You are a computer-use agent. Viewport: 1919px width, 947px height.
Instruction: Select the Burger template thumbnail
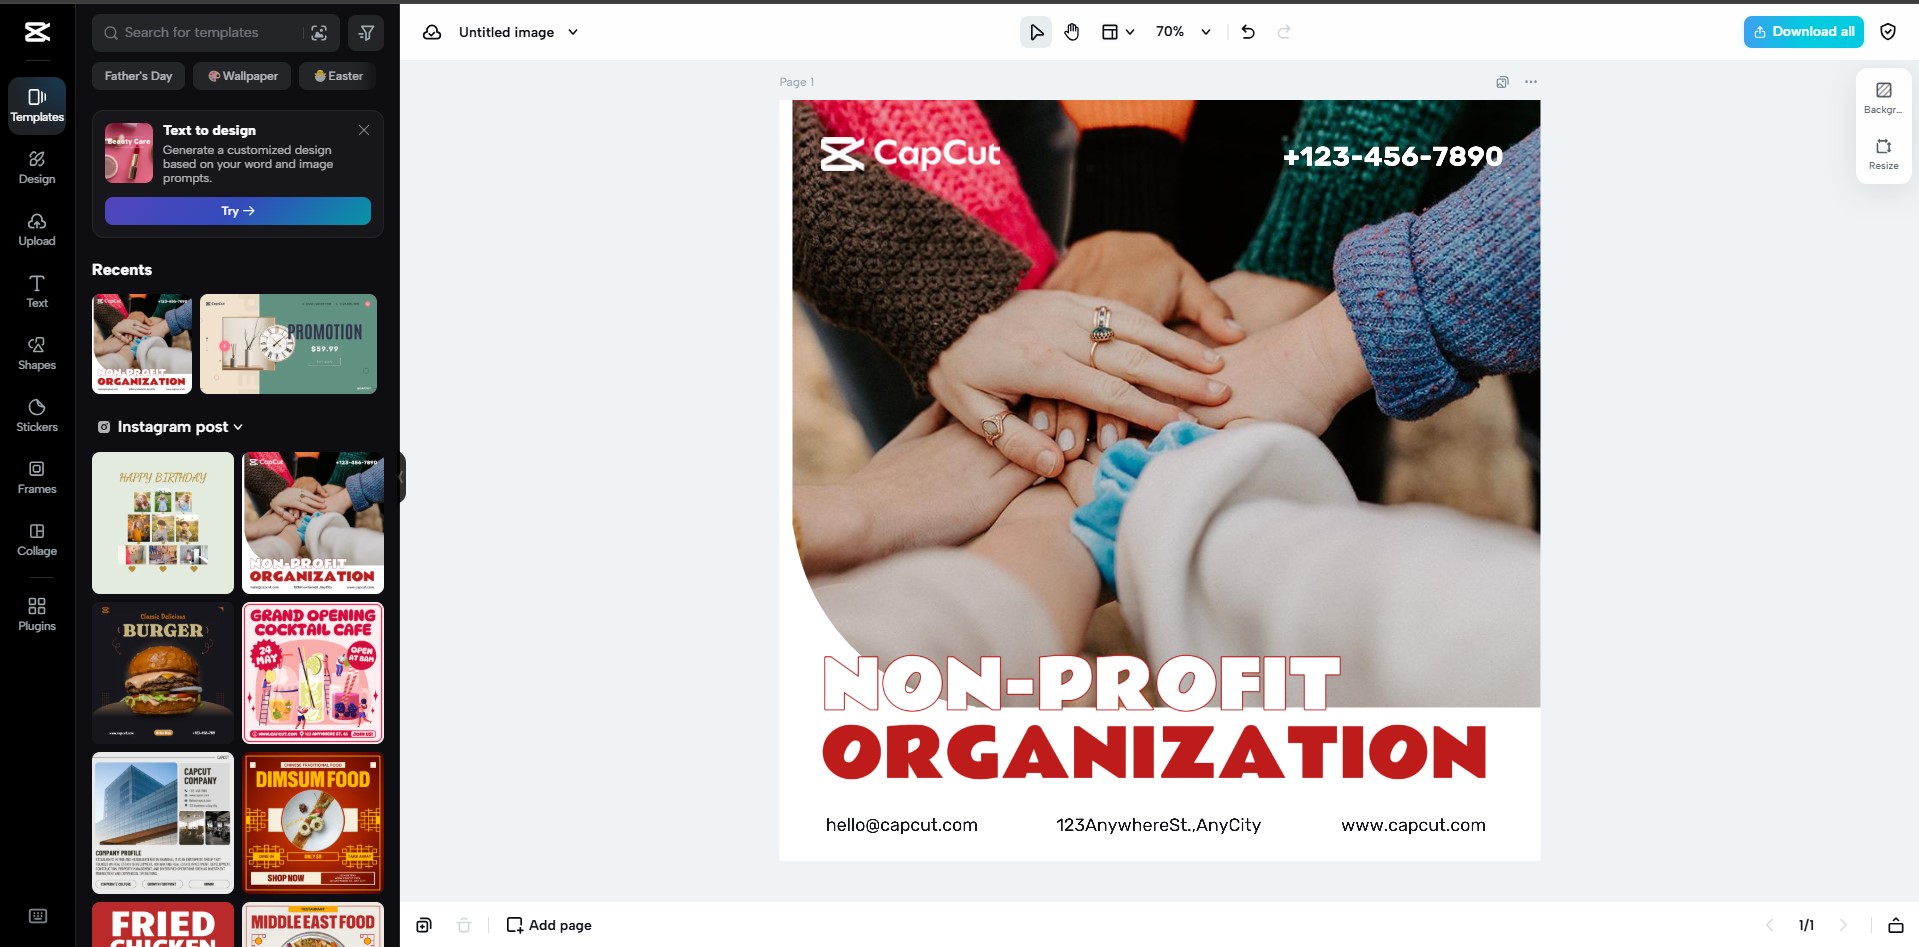[163, 672]
